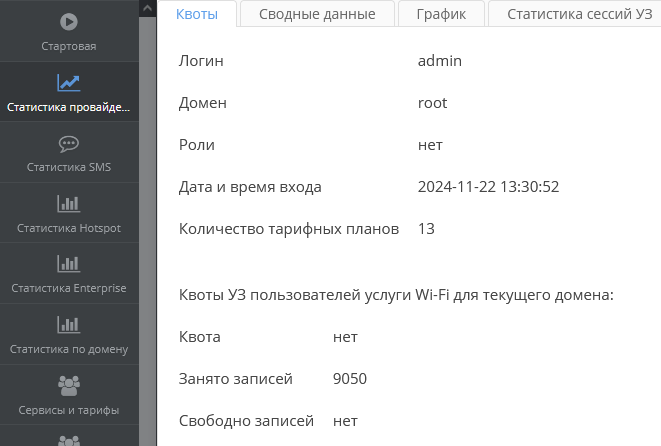Click the Квоты УЗ пользователей heading text
This screenshot has width=661, height=446.
coord(395,295)
